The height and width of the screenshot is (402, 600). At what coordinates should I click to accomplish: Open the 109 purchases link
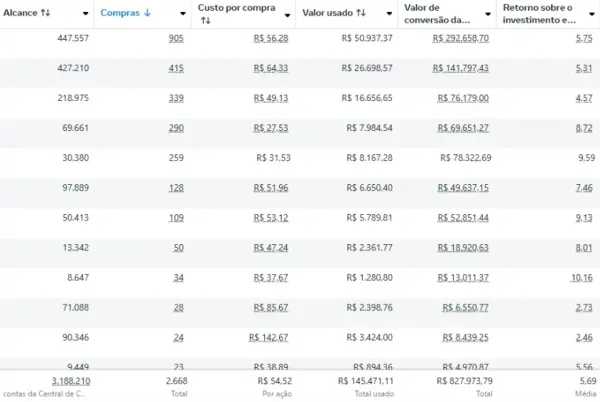coord(176,218)
